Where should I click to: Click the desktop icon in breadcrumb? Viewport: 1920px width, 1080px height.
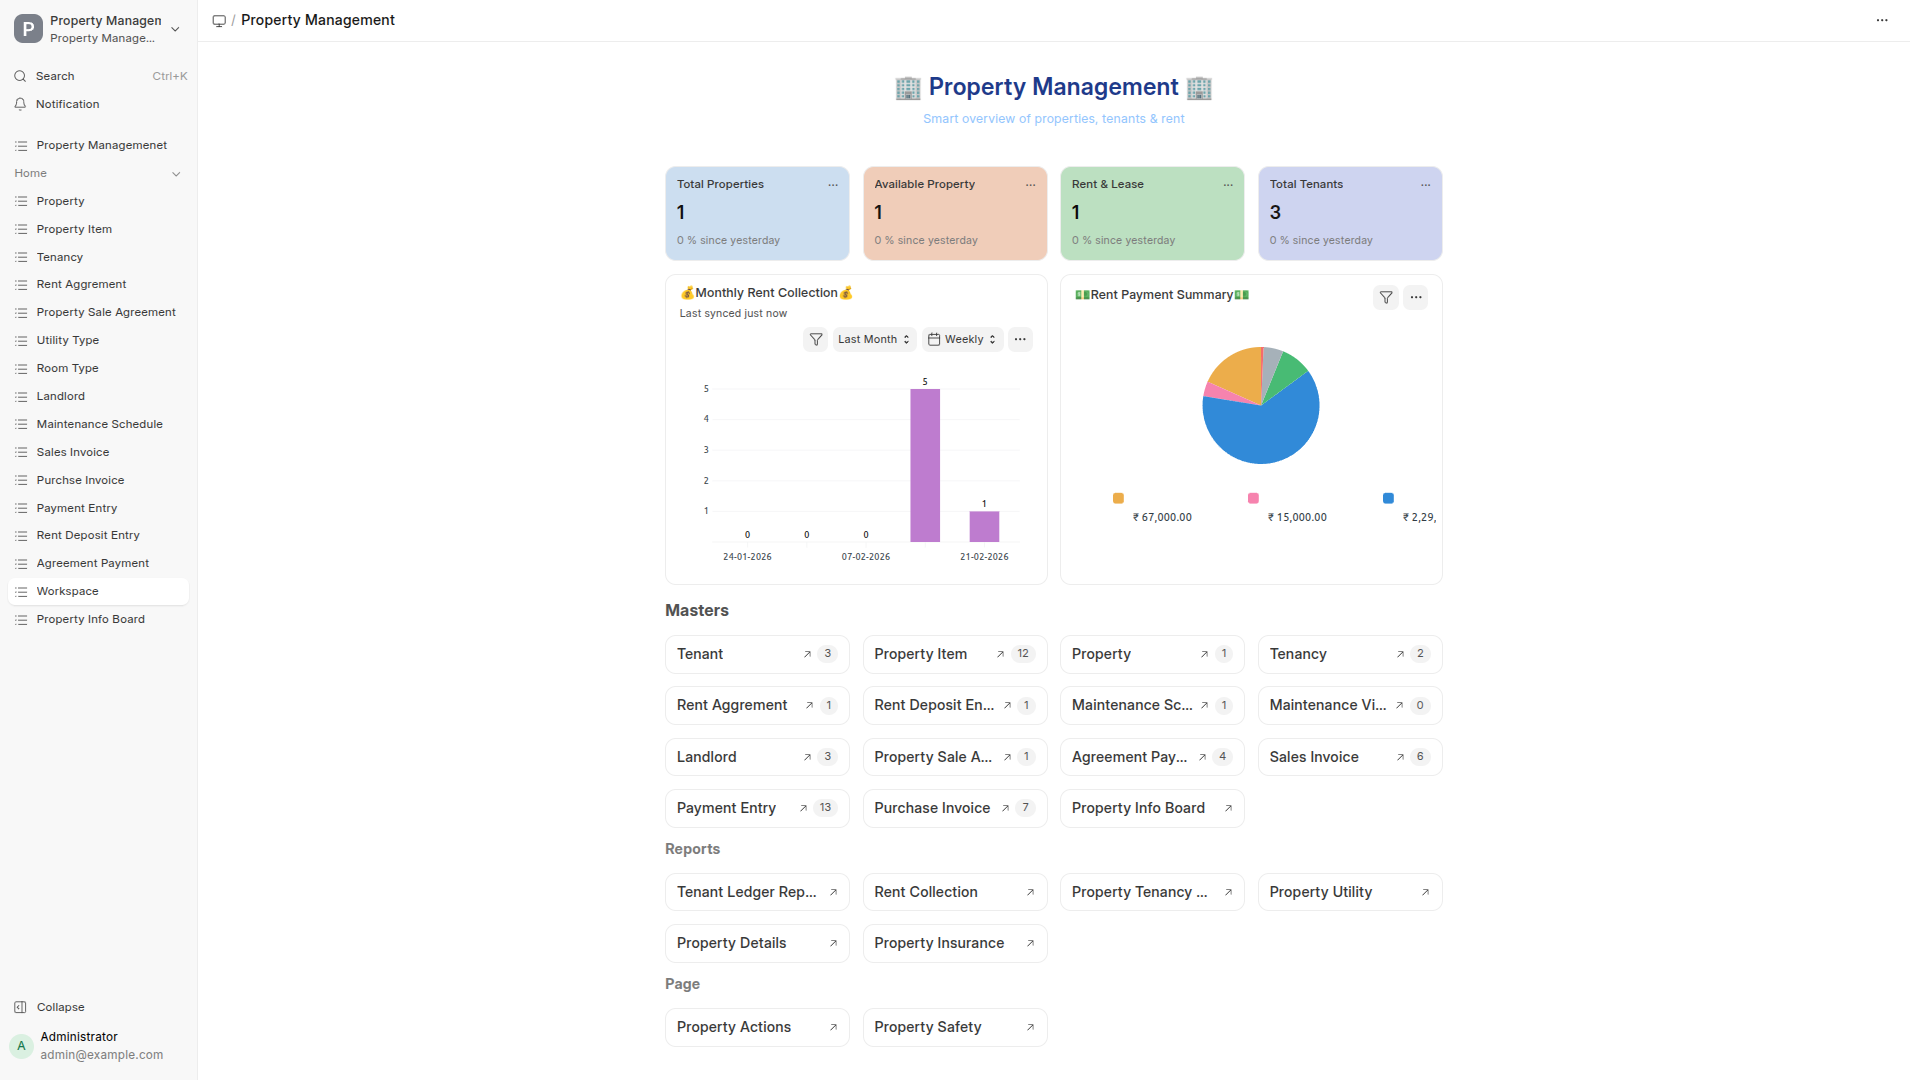219,20
